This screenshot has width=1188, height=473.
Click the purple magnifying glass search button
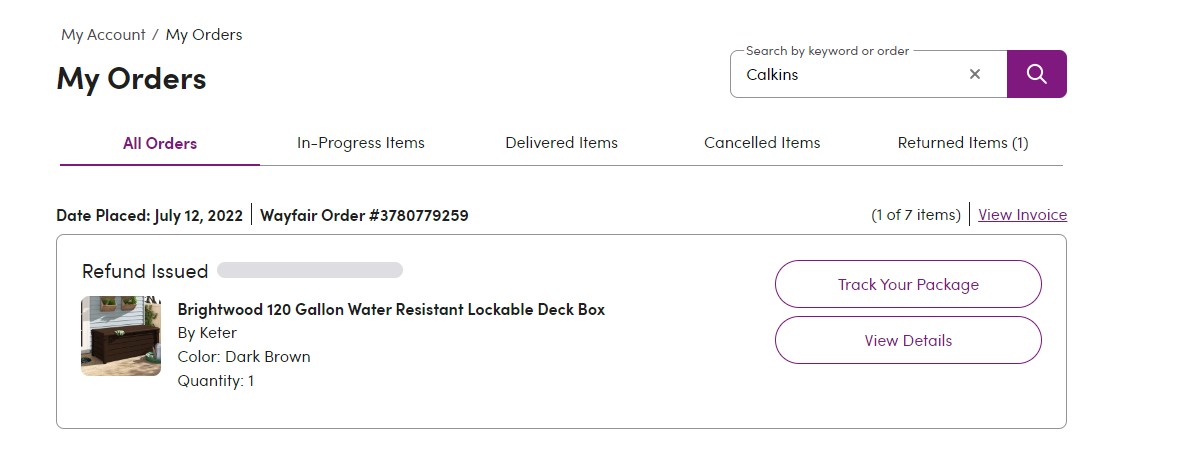pyautogui.click(x=1036, y=74)
